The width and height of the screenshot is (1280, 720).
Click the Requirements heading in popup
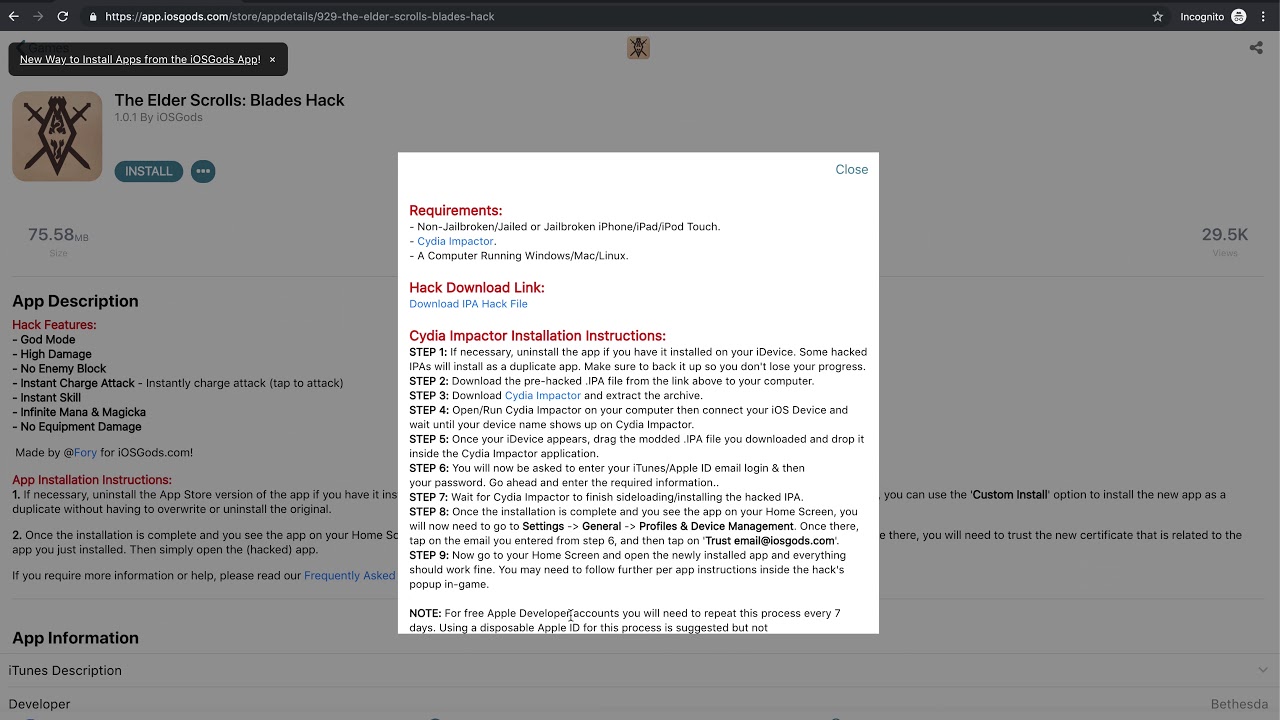[x=456, y=210]
